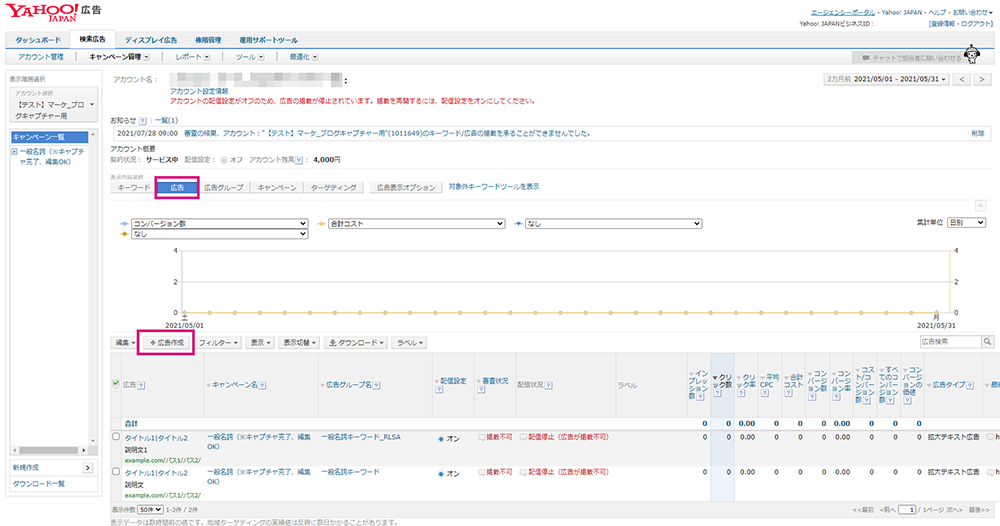Toggle select-all checkbox in table header
The width and height of the screenshot is (1000, 526).
point(115,383)
